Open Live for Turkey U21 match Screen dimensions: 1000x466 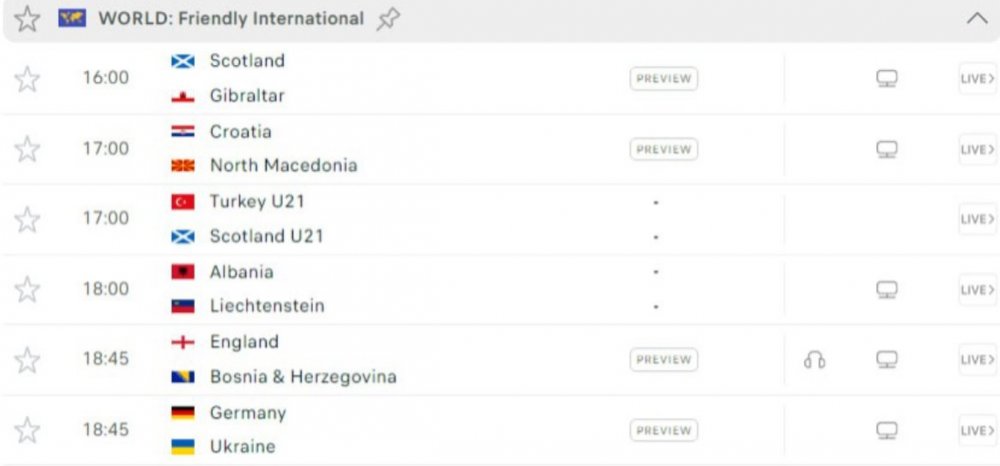click(x=977, y=219)
